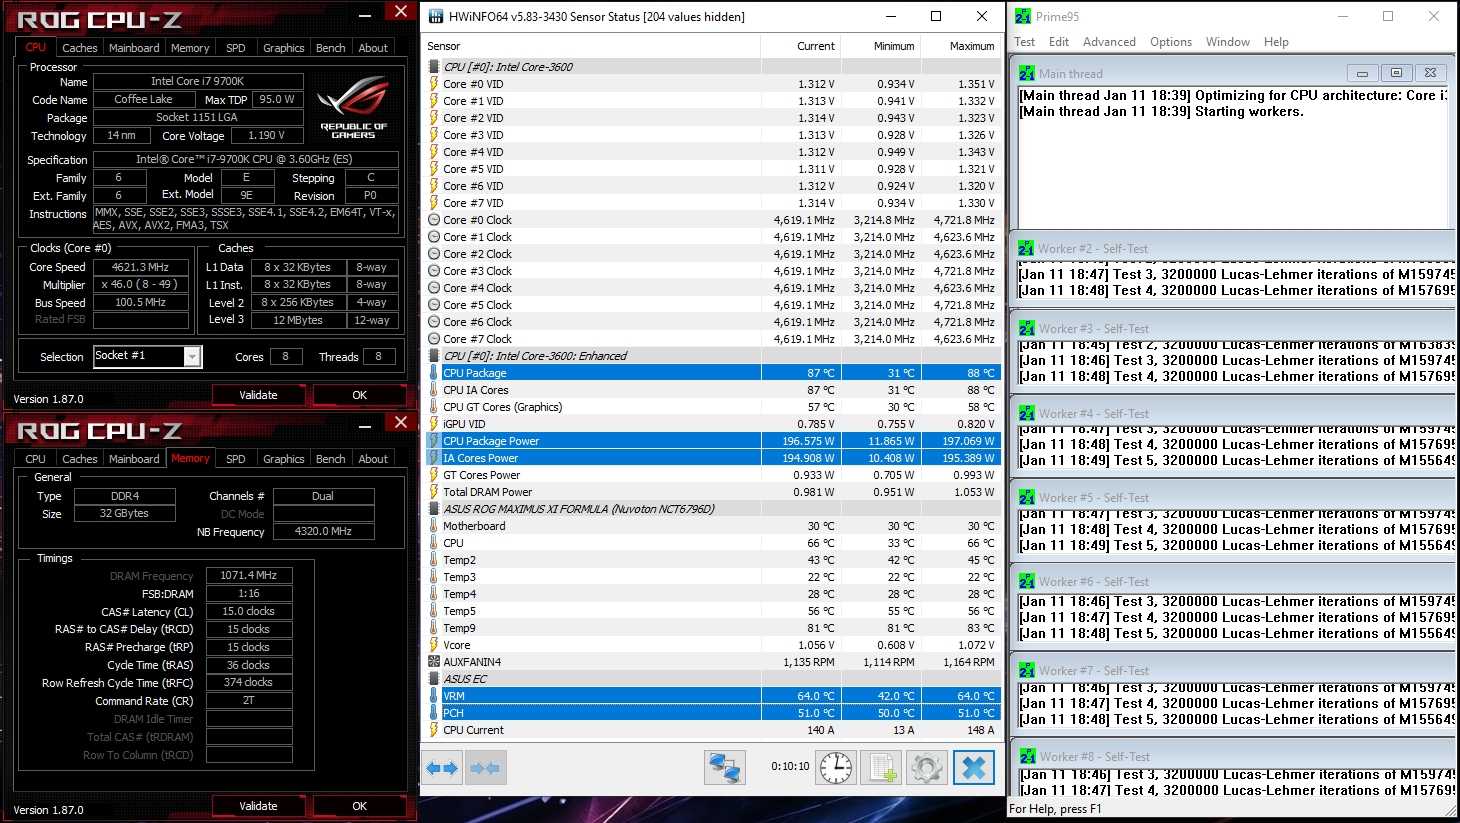Click the Worker #2 Self-Test window icon
The image size is (1460, 823).
click(x=1027, y=248)
